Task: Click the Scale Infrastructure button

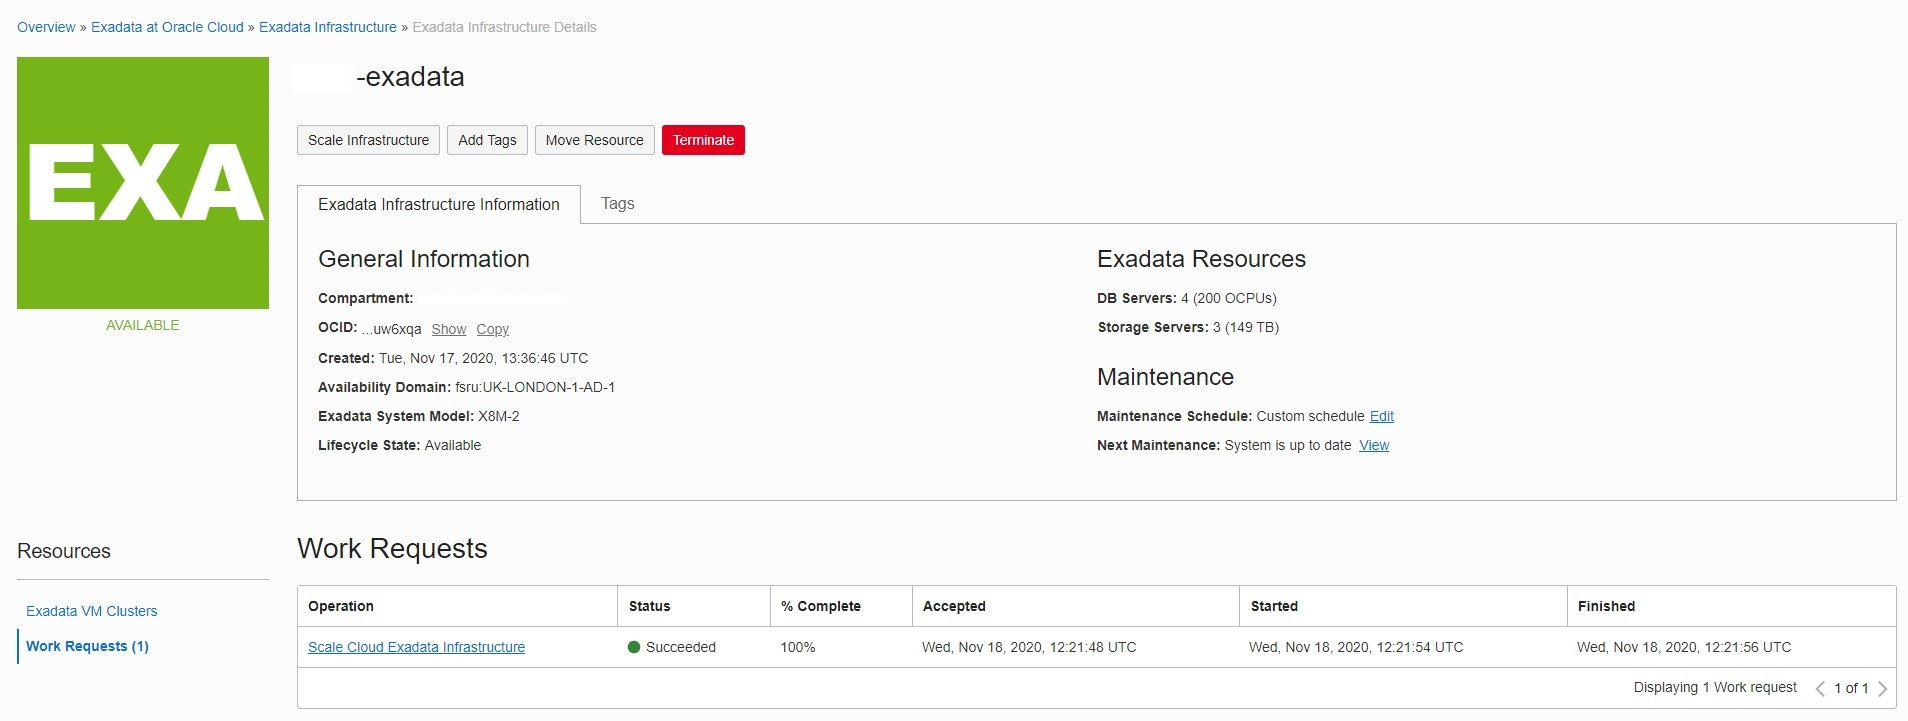Action: pyautogui.click(x=368, y=140)
